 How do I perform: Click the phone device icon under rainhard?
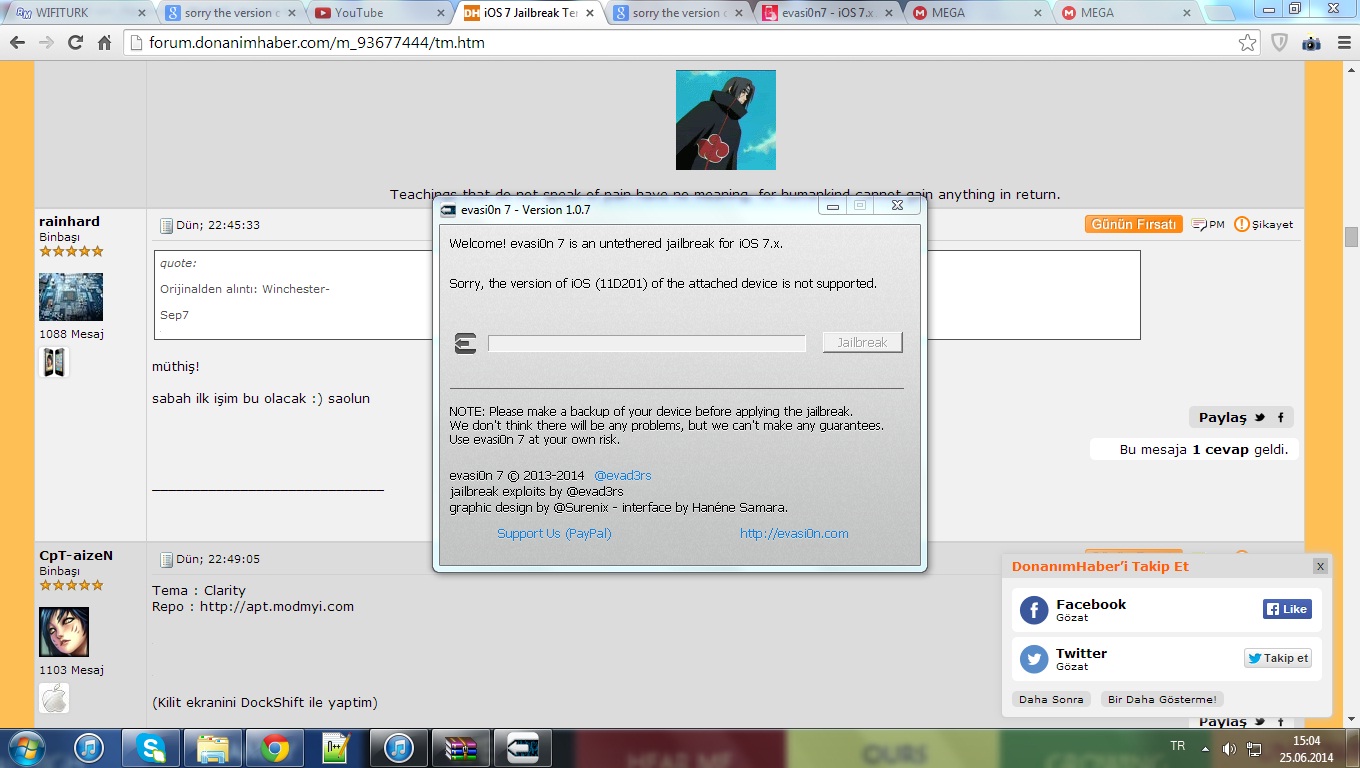click(x=54, y=362)
